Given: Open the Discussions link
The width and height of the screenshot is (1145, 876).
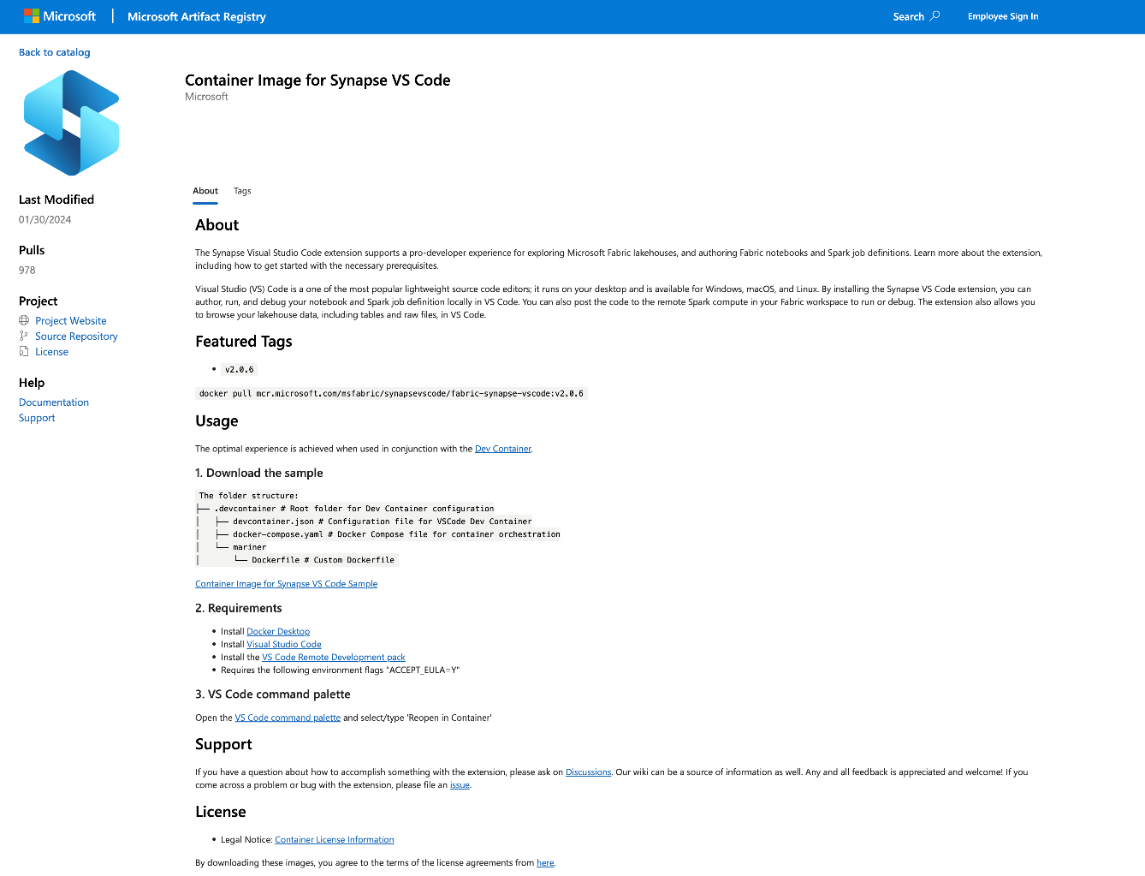Looking at the screenshot, I should [x=588, y=772].
